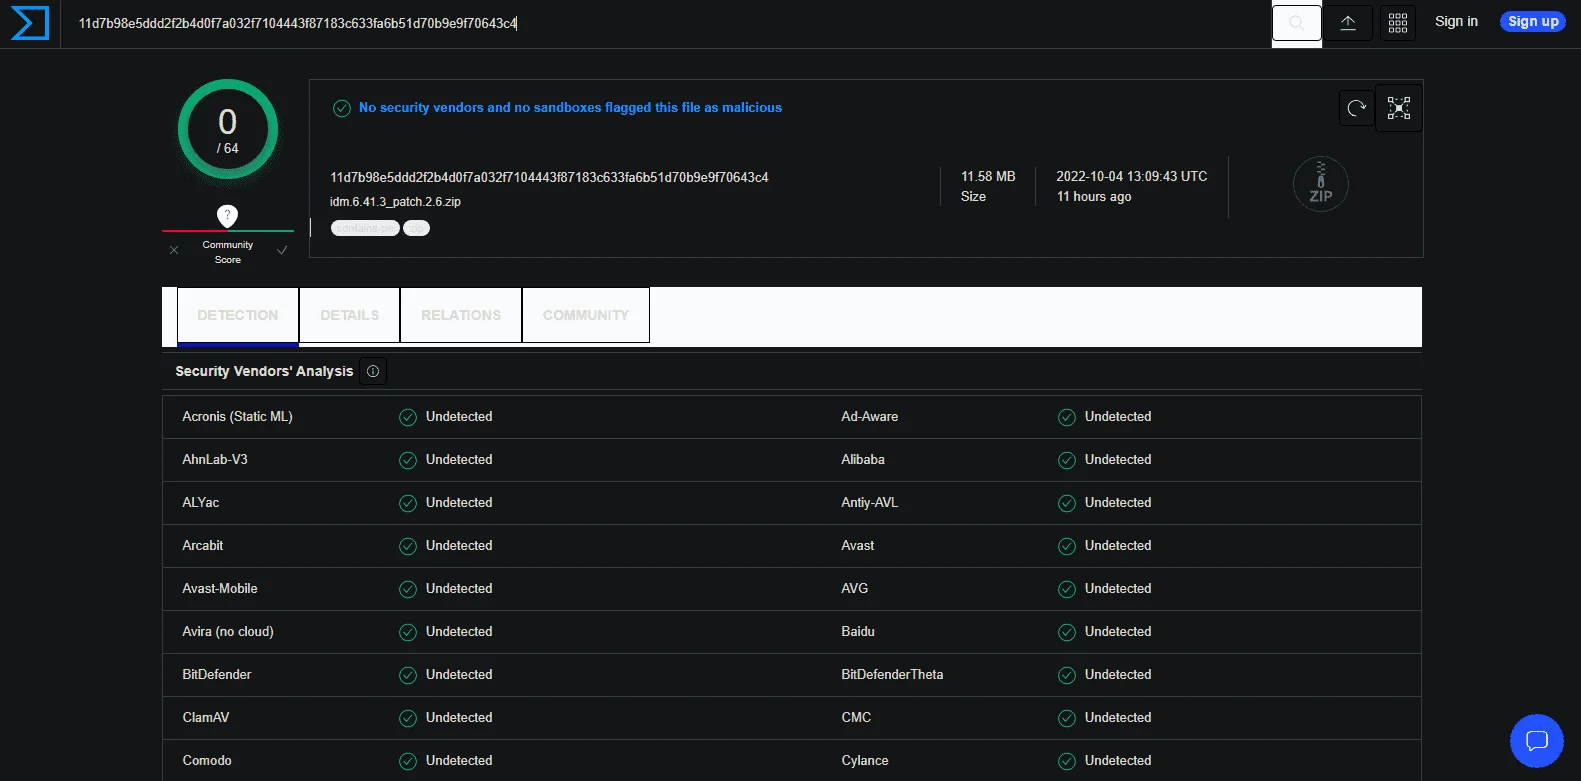The image size is (1581, 781).
Task: Click the Antiy-AVL undetected check icon
Action: tap(1067, 503)
